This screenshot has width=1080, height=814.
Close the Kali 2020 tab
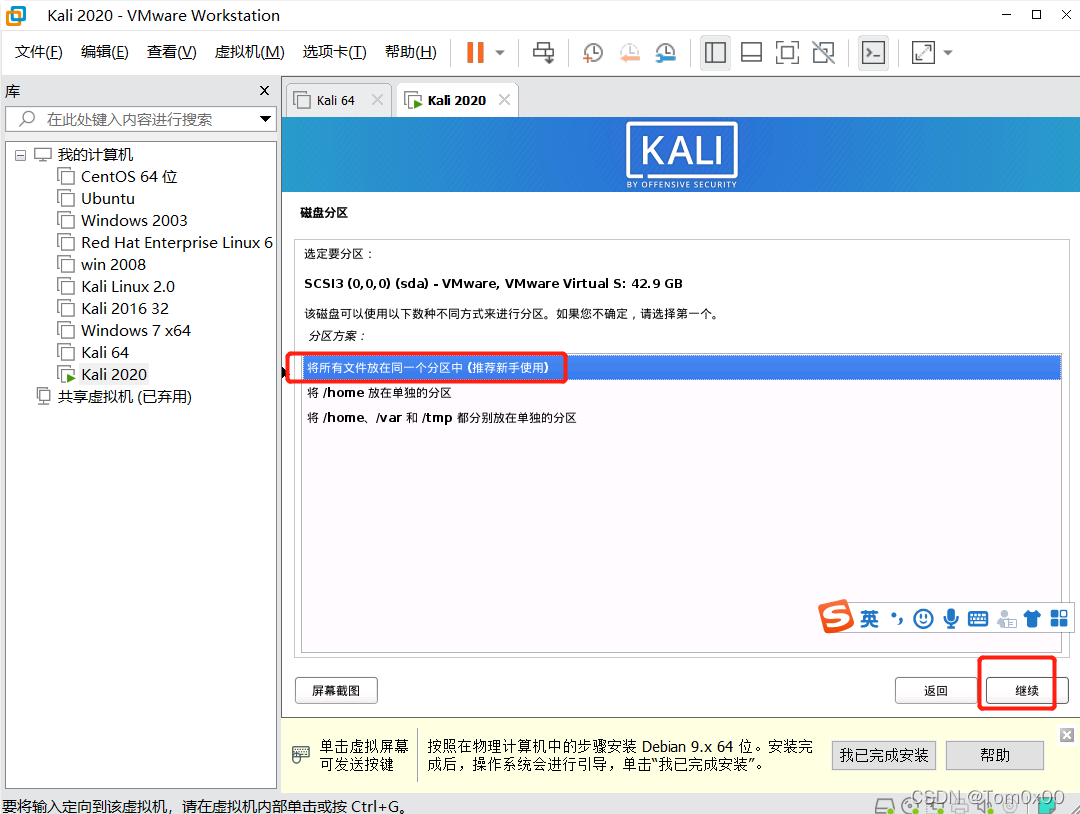[504, 100]
